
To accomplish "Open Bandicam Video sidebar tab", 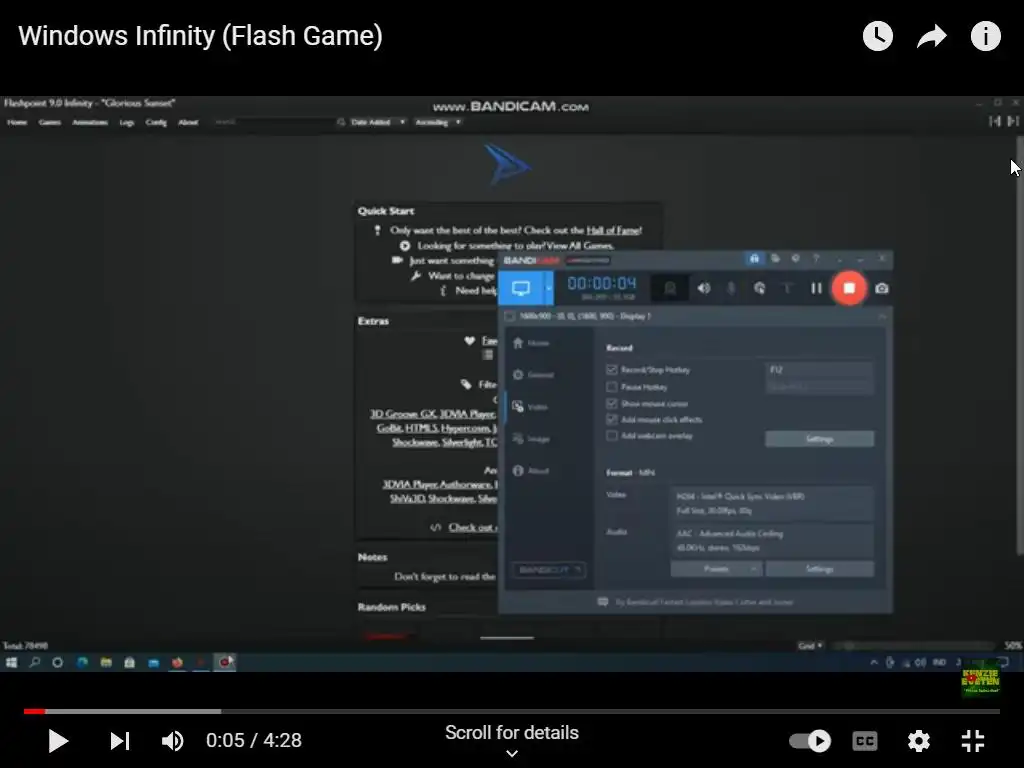I will tap(530, 407).
